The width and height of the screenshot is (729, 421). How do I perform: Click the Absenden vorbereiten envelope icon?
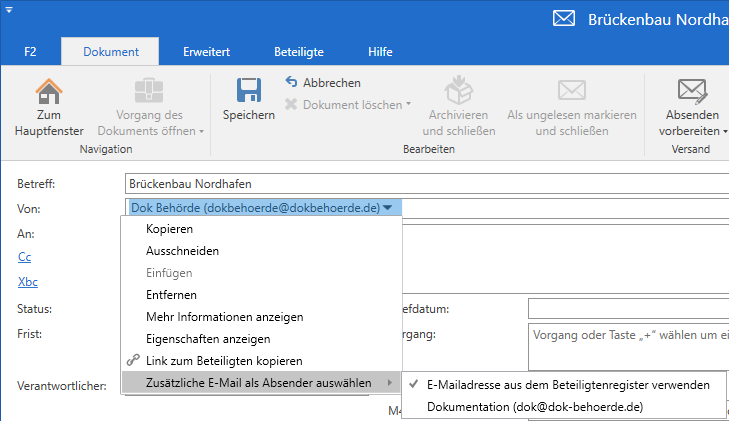coord(692,90)
